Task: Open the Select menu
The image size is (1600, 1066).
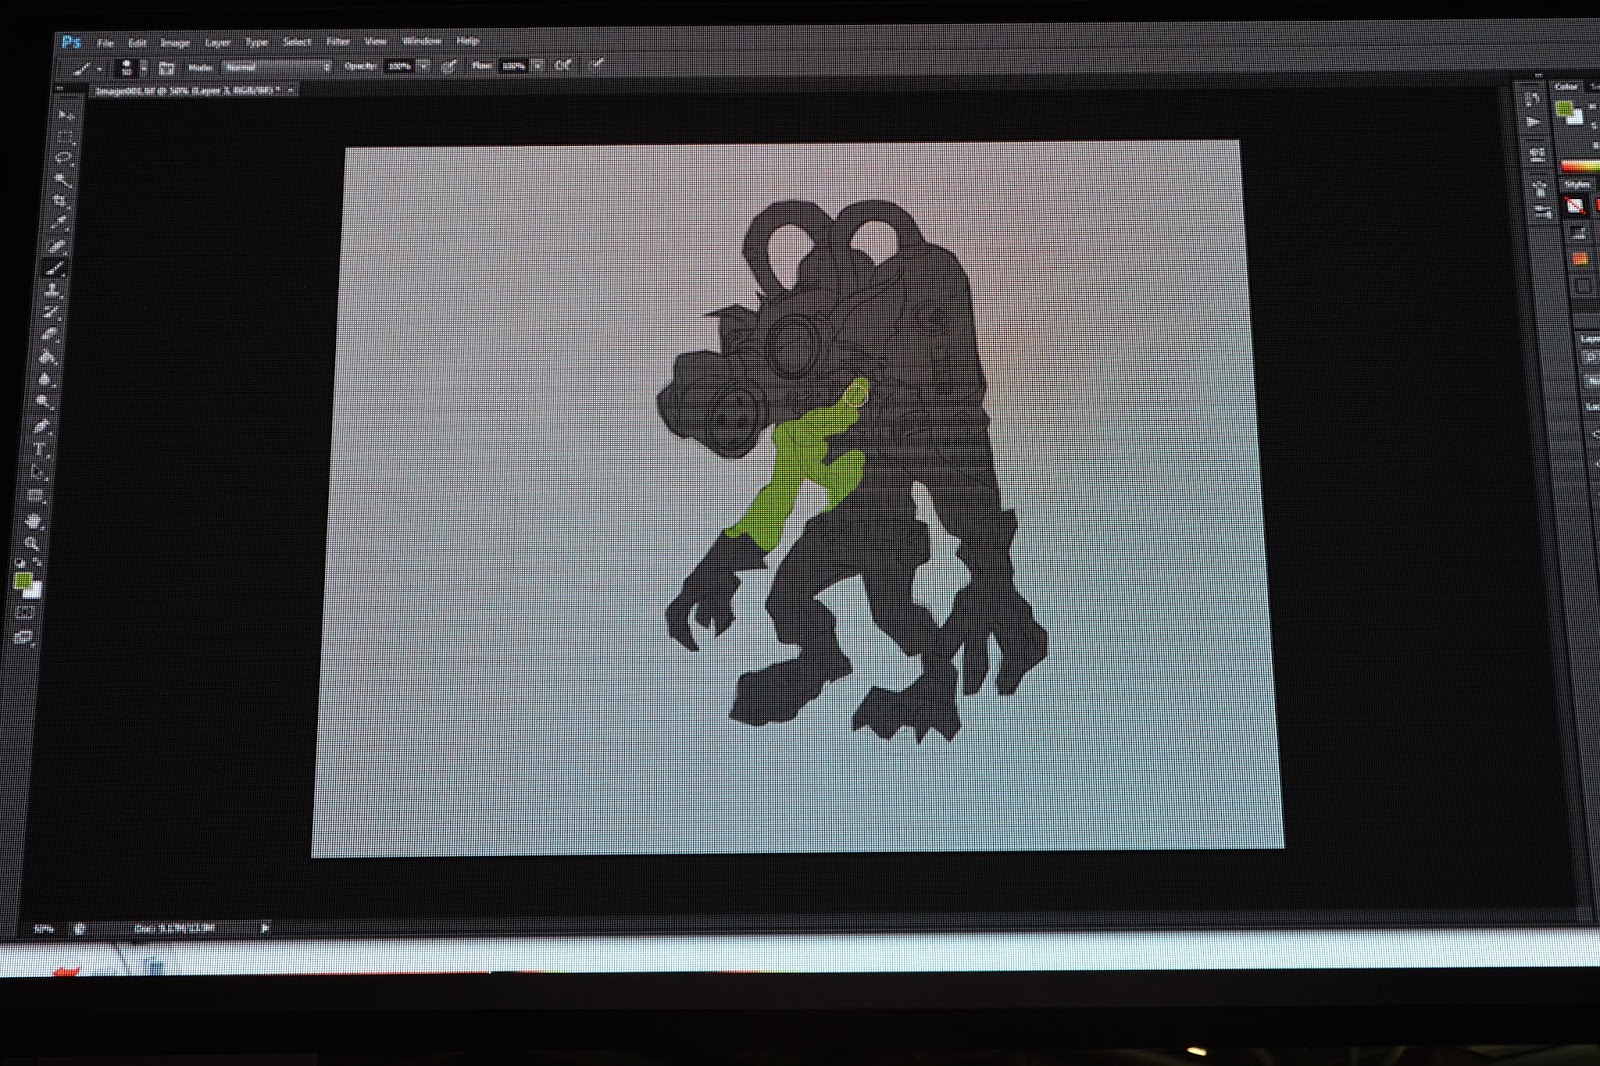Action: [297, 42]
